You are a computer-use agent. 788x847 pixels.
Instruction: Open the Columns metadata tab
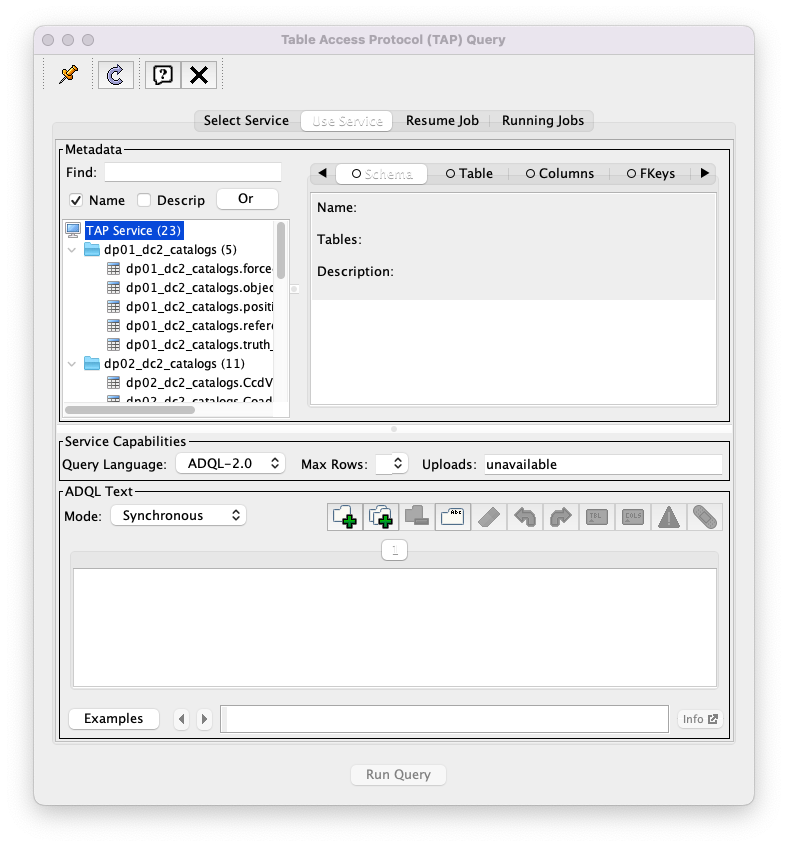click(560, 173)
